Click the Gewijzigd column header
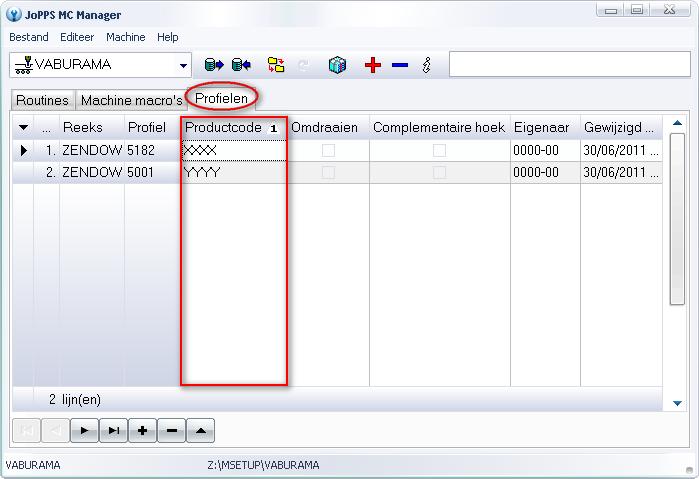The image size is (699, 479). [x=621, y=128]
